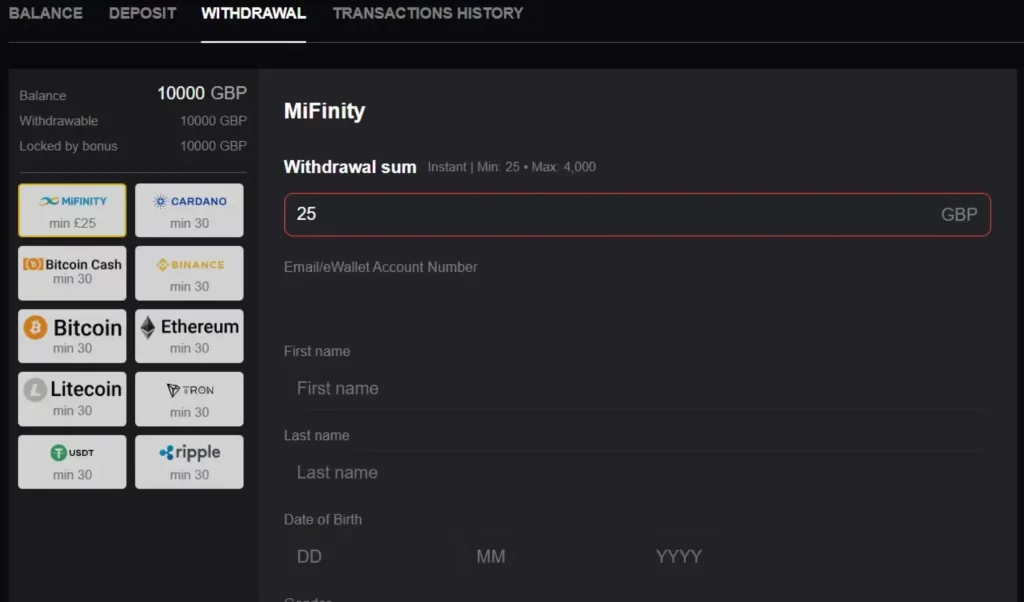
Task: Click the MM month of birth field
Action: coord(549,556)
